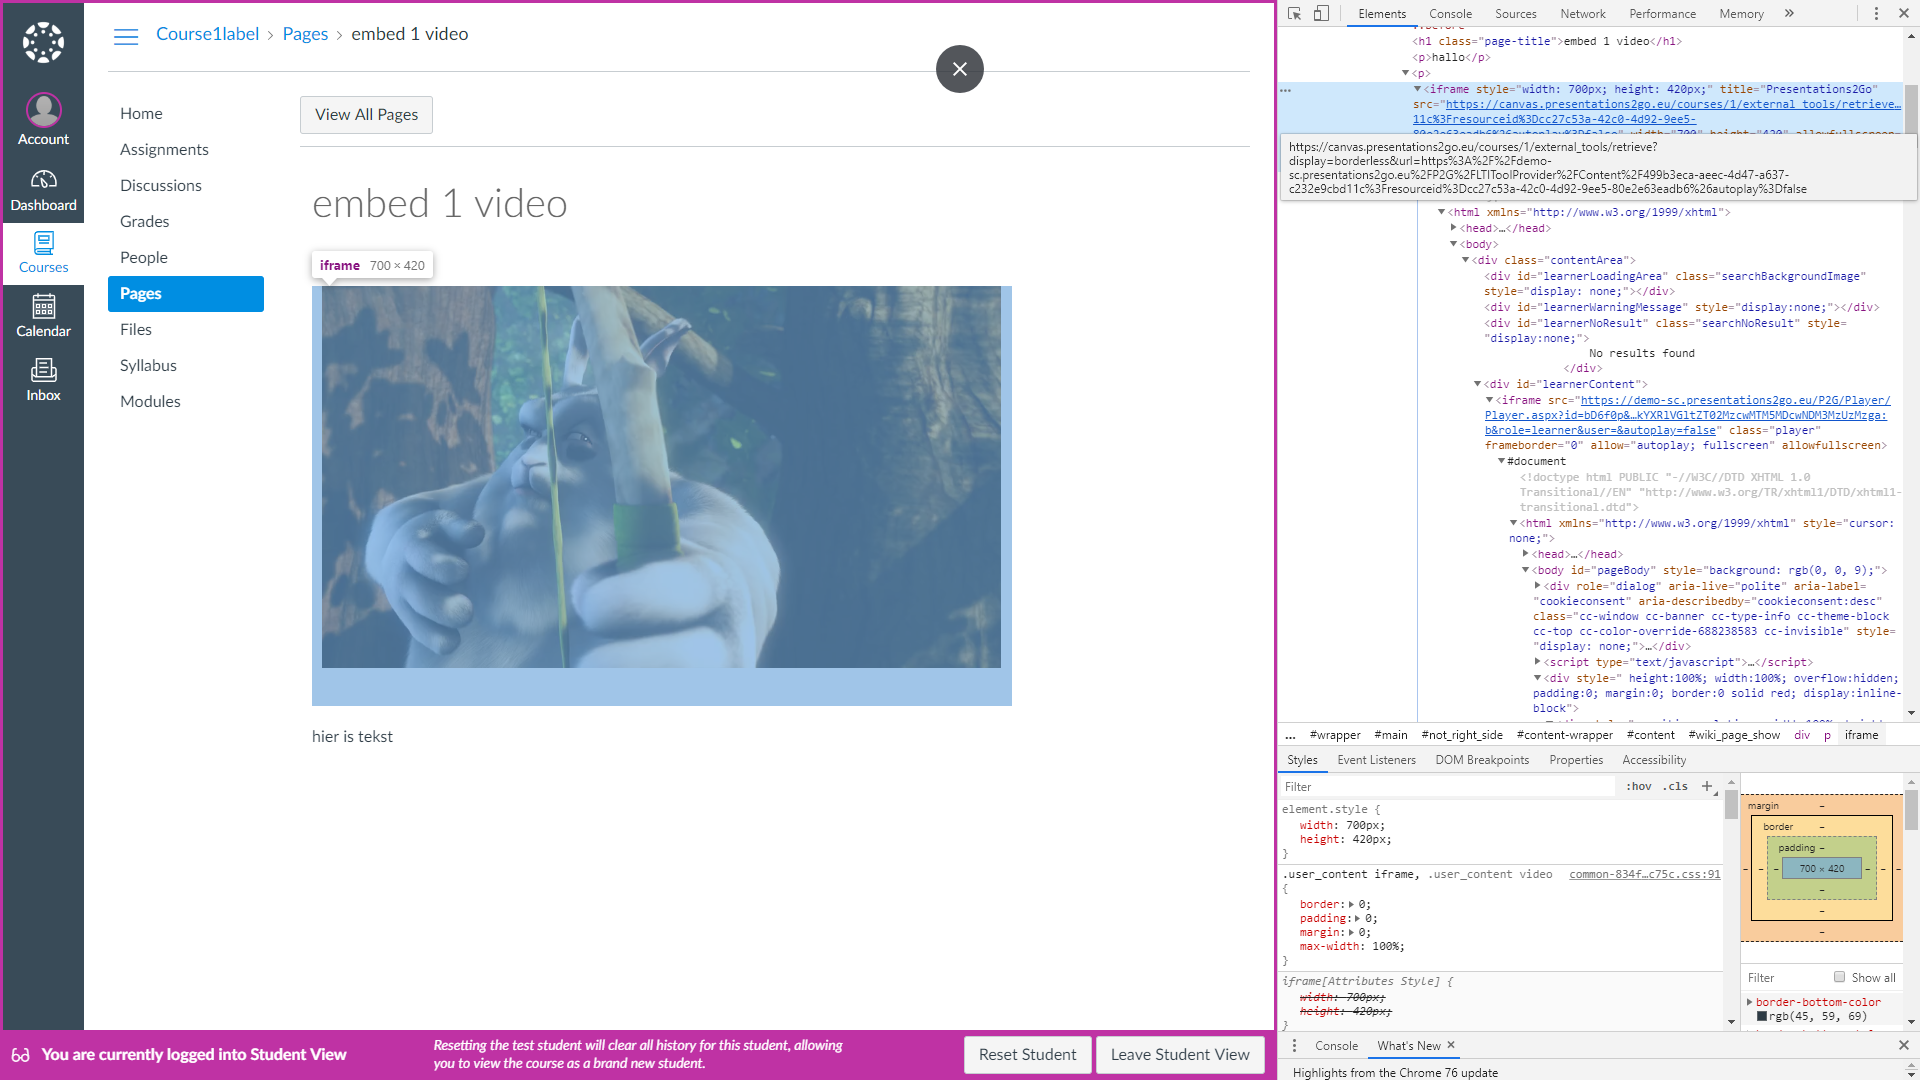Switch to the Performance tab

point(1662,13)
